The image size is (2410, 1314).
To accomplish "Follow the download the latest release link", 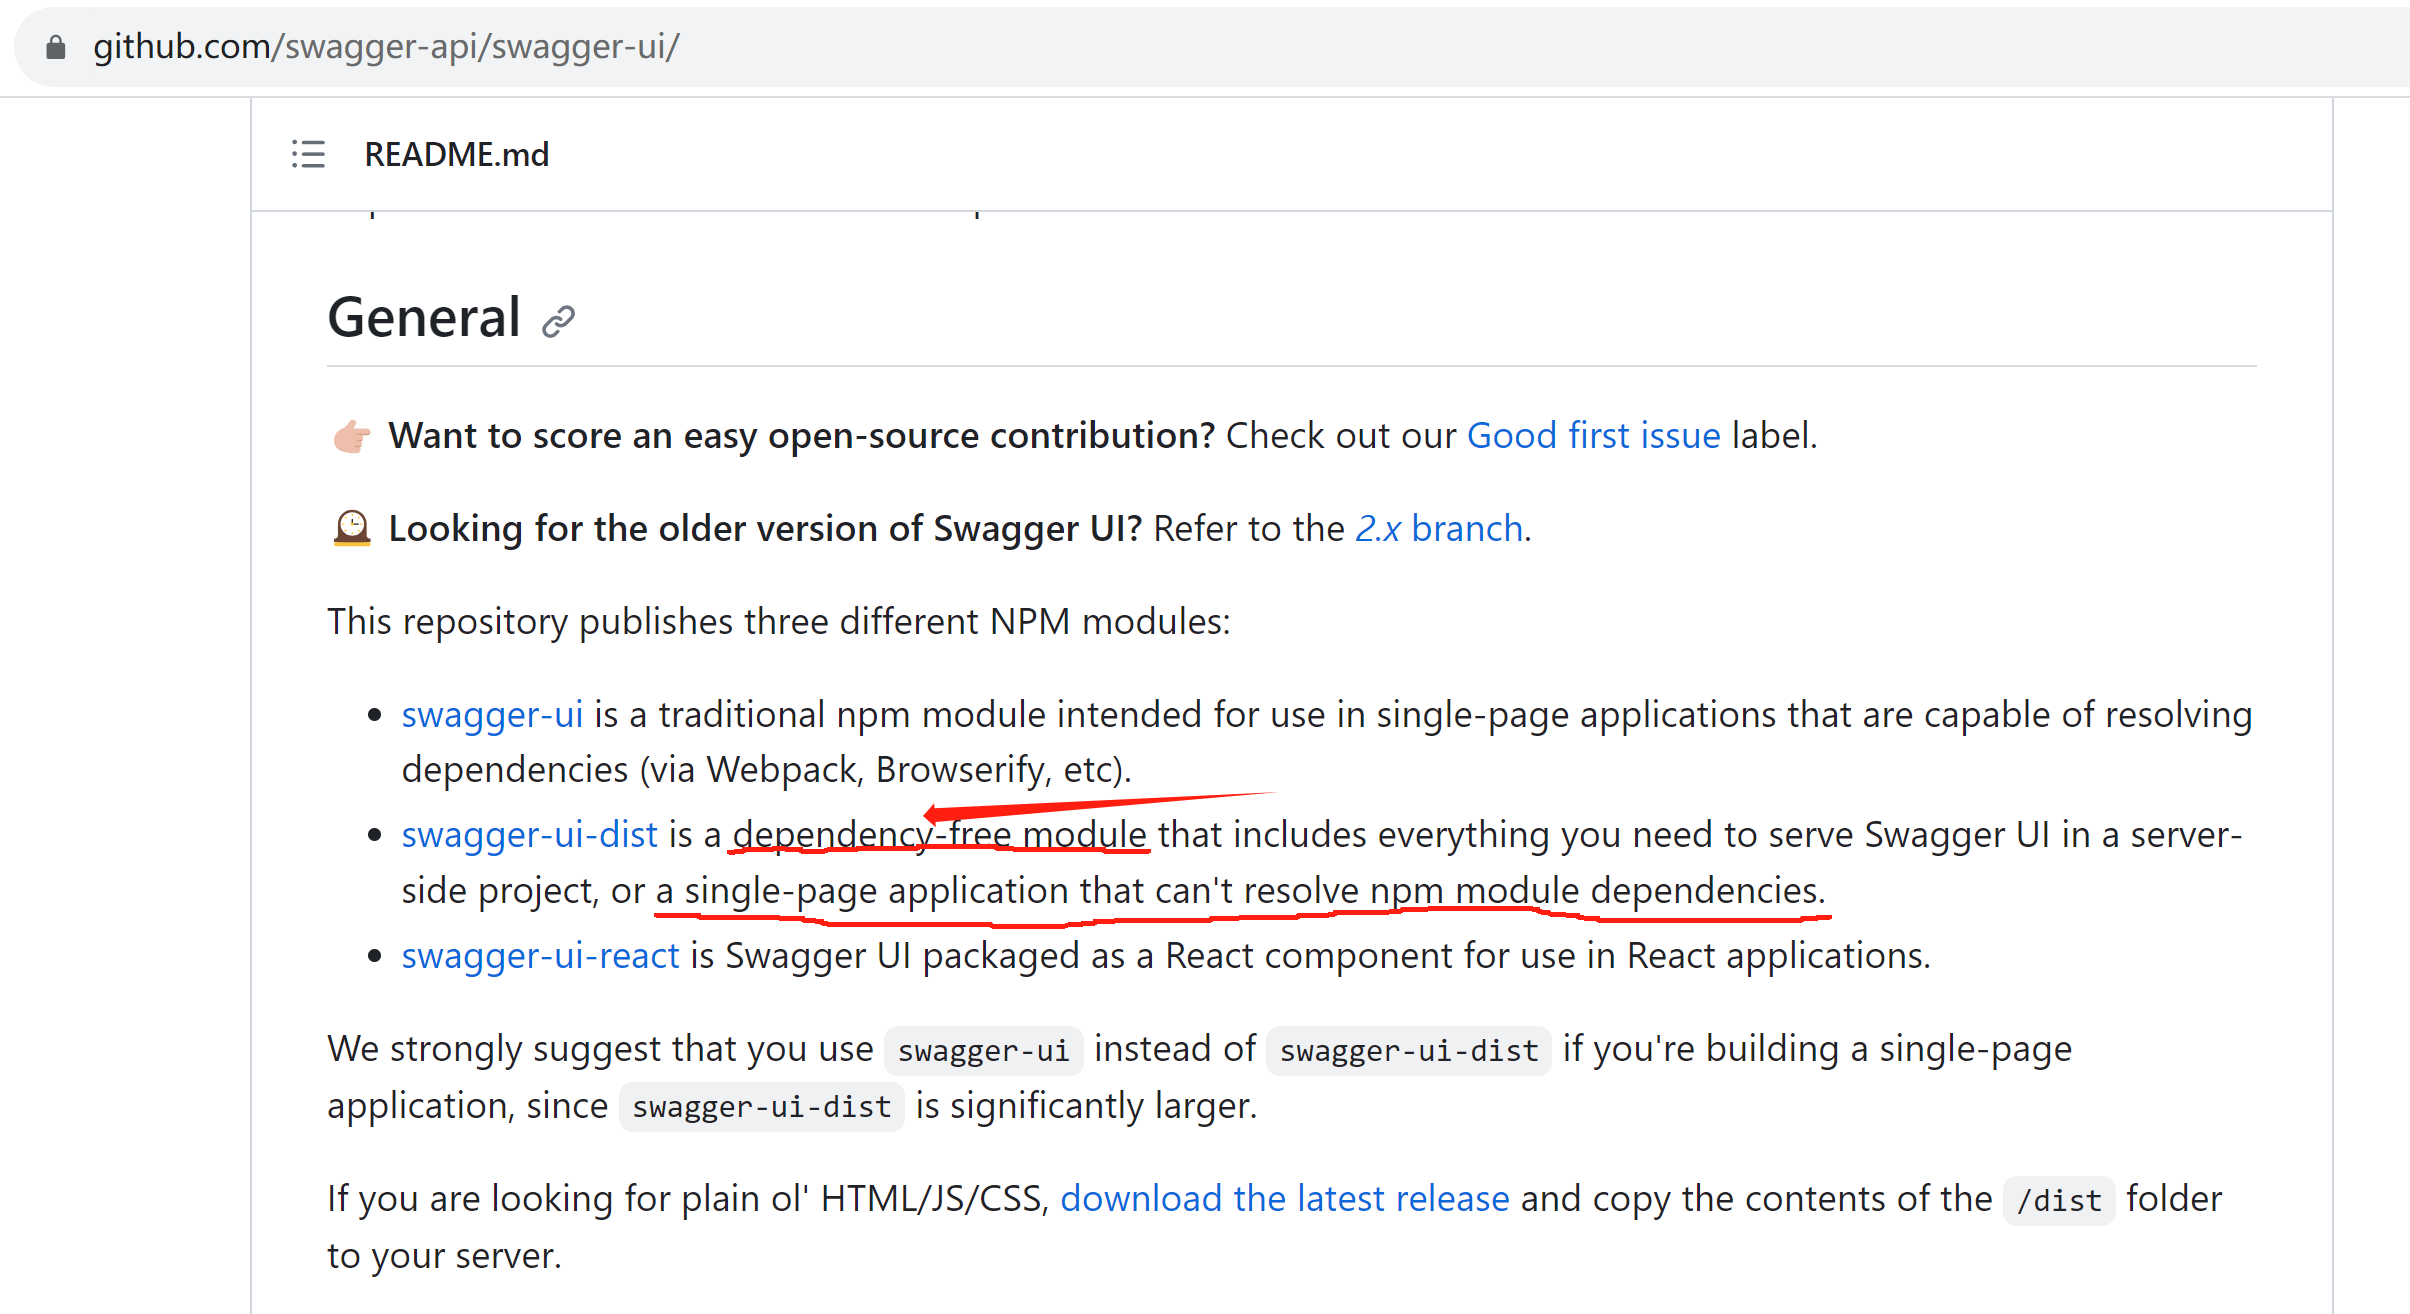I will [1284, 1198].
